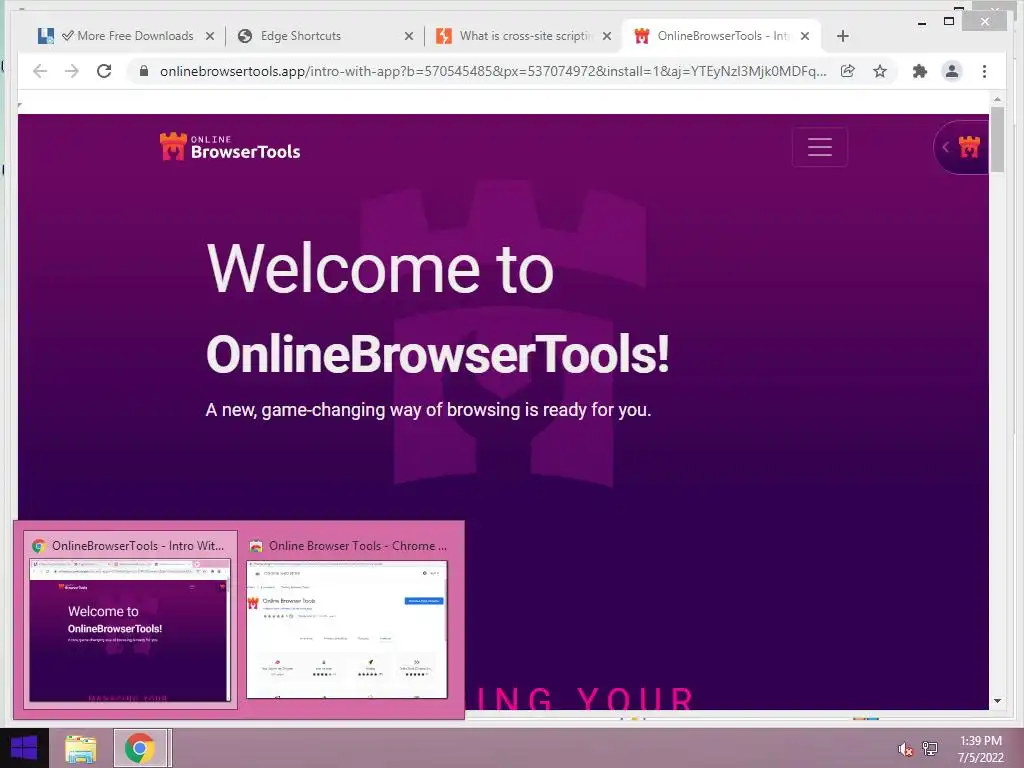Switch to More Free Downloads tab

[127, 36]
